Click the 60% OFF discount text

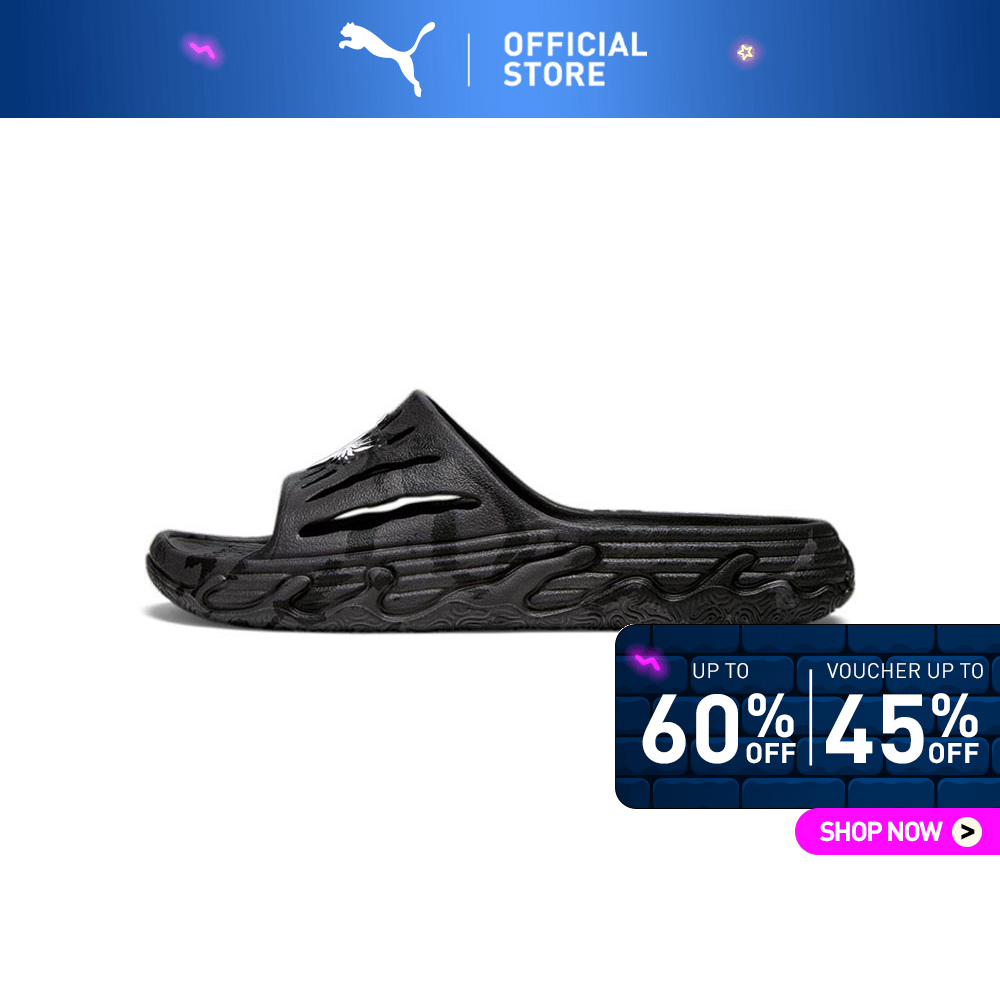[718, 728]
